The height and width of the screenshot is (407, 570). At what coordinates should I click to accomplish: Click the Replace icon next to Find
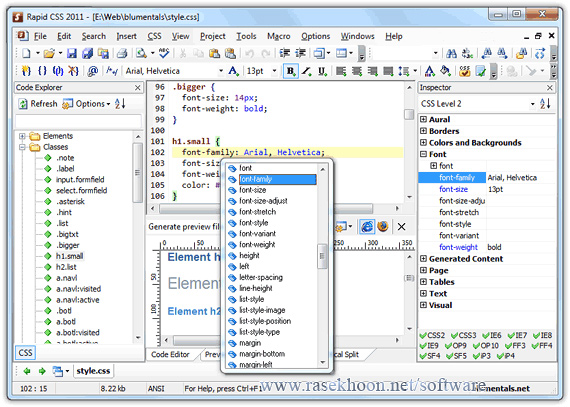[x=467, y=54]
